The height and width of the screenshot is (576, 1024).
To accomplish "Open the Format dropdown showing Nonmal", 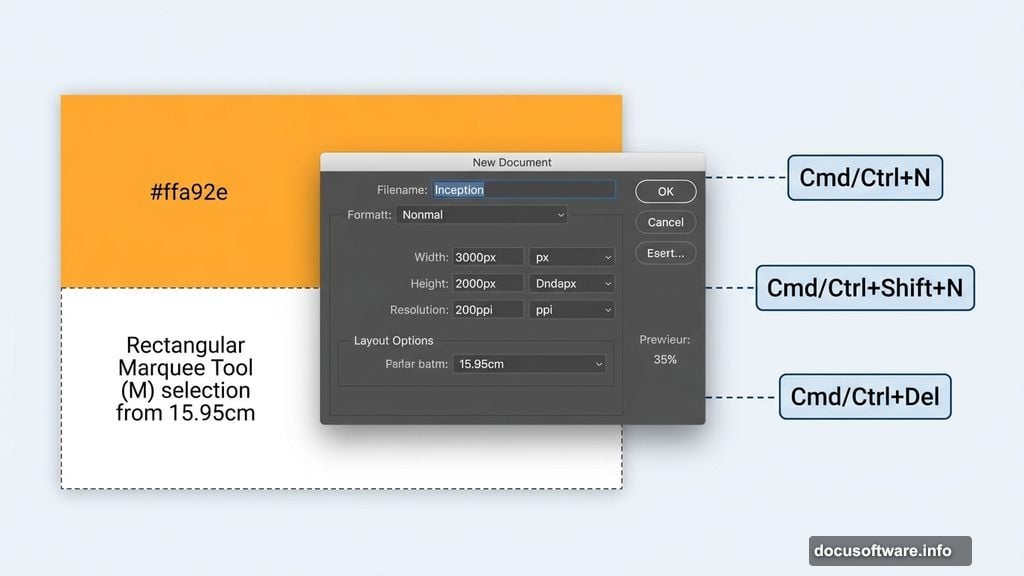I will (481, 214).
